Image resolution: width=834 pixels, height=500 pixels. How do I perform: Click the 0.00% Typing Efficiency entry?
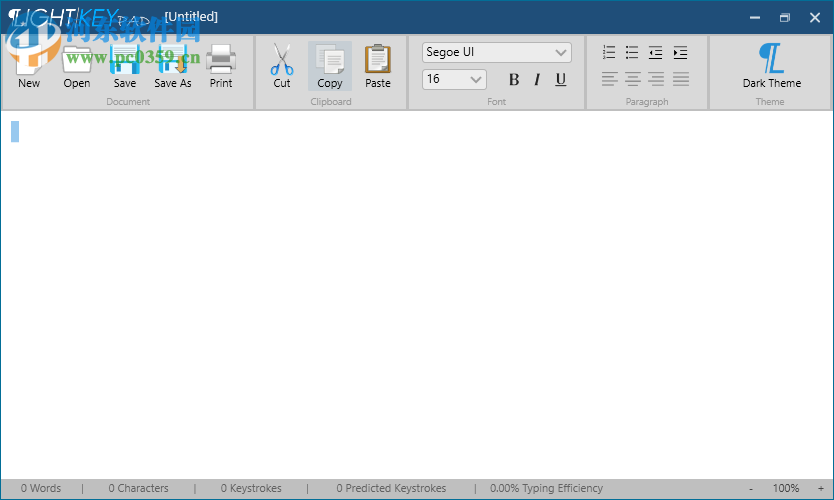[x=546, y=488]
